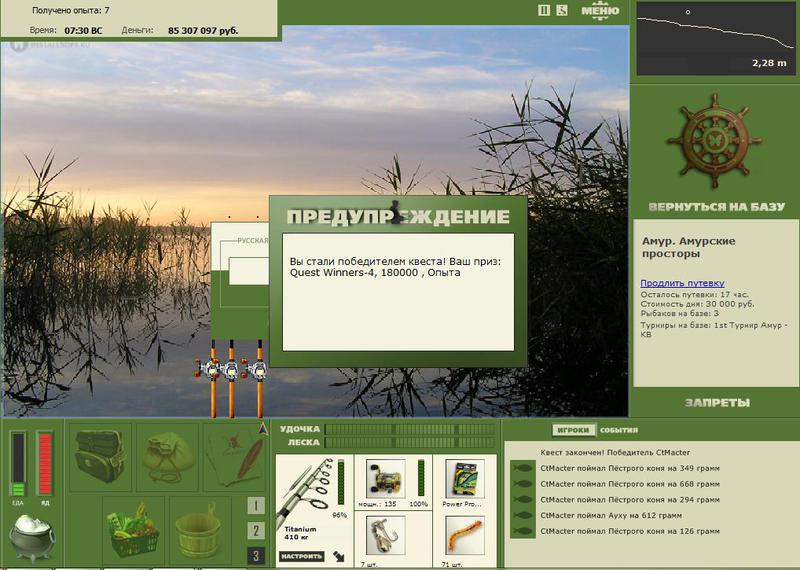Select the worm bait with 71 шт.
800x570 pixels.
pos(464,535)
